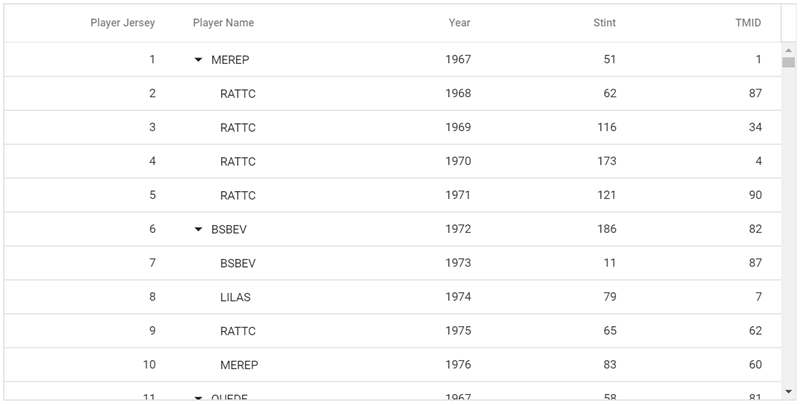Click the scrollbar down arrow
Image resolution: width=800 pixels, height=404 pixels.
789,391
